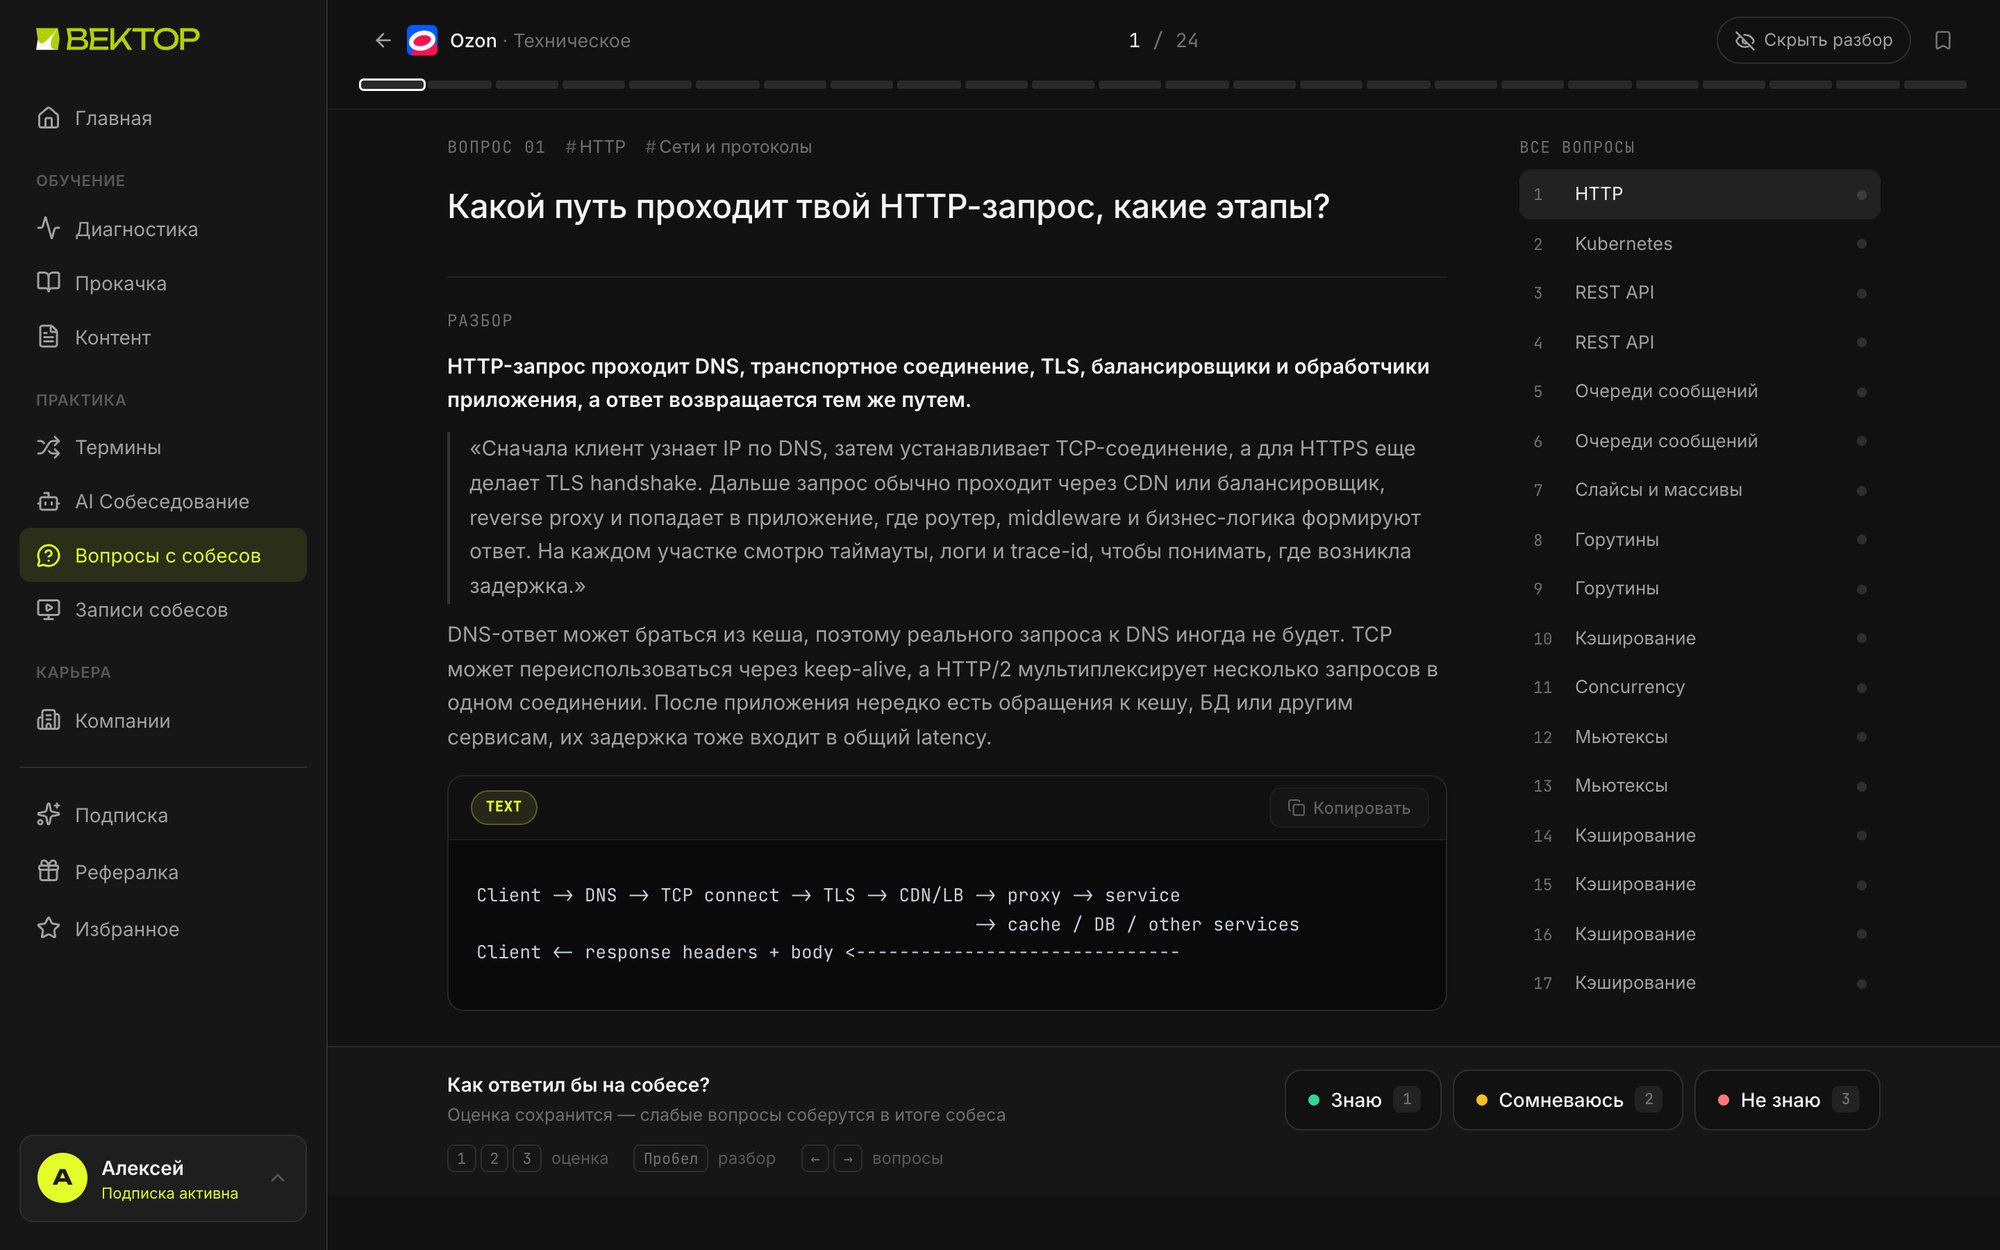The image size is (2000, 1250).
Task: Open question 12 Мьютексы
Action: pos(1699,737)
